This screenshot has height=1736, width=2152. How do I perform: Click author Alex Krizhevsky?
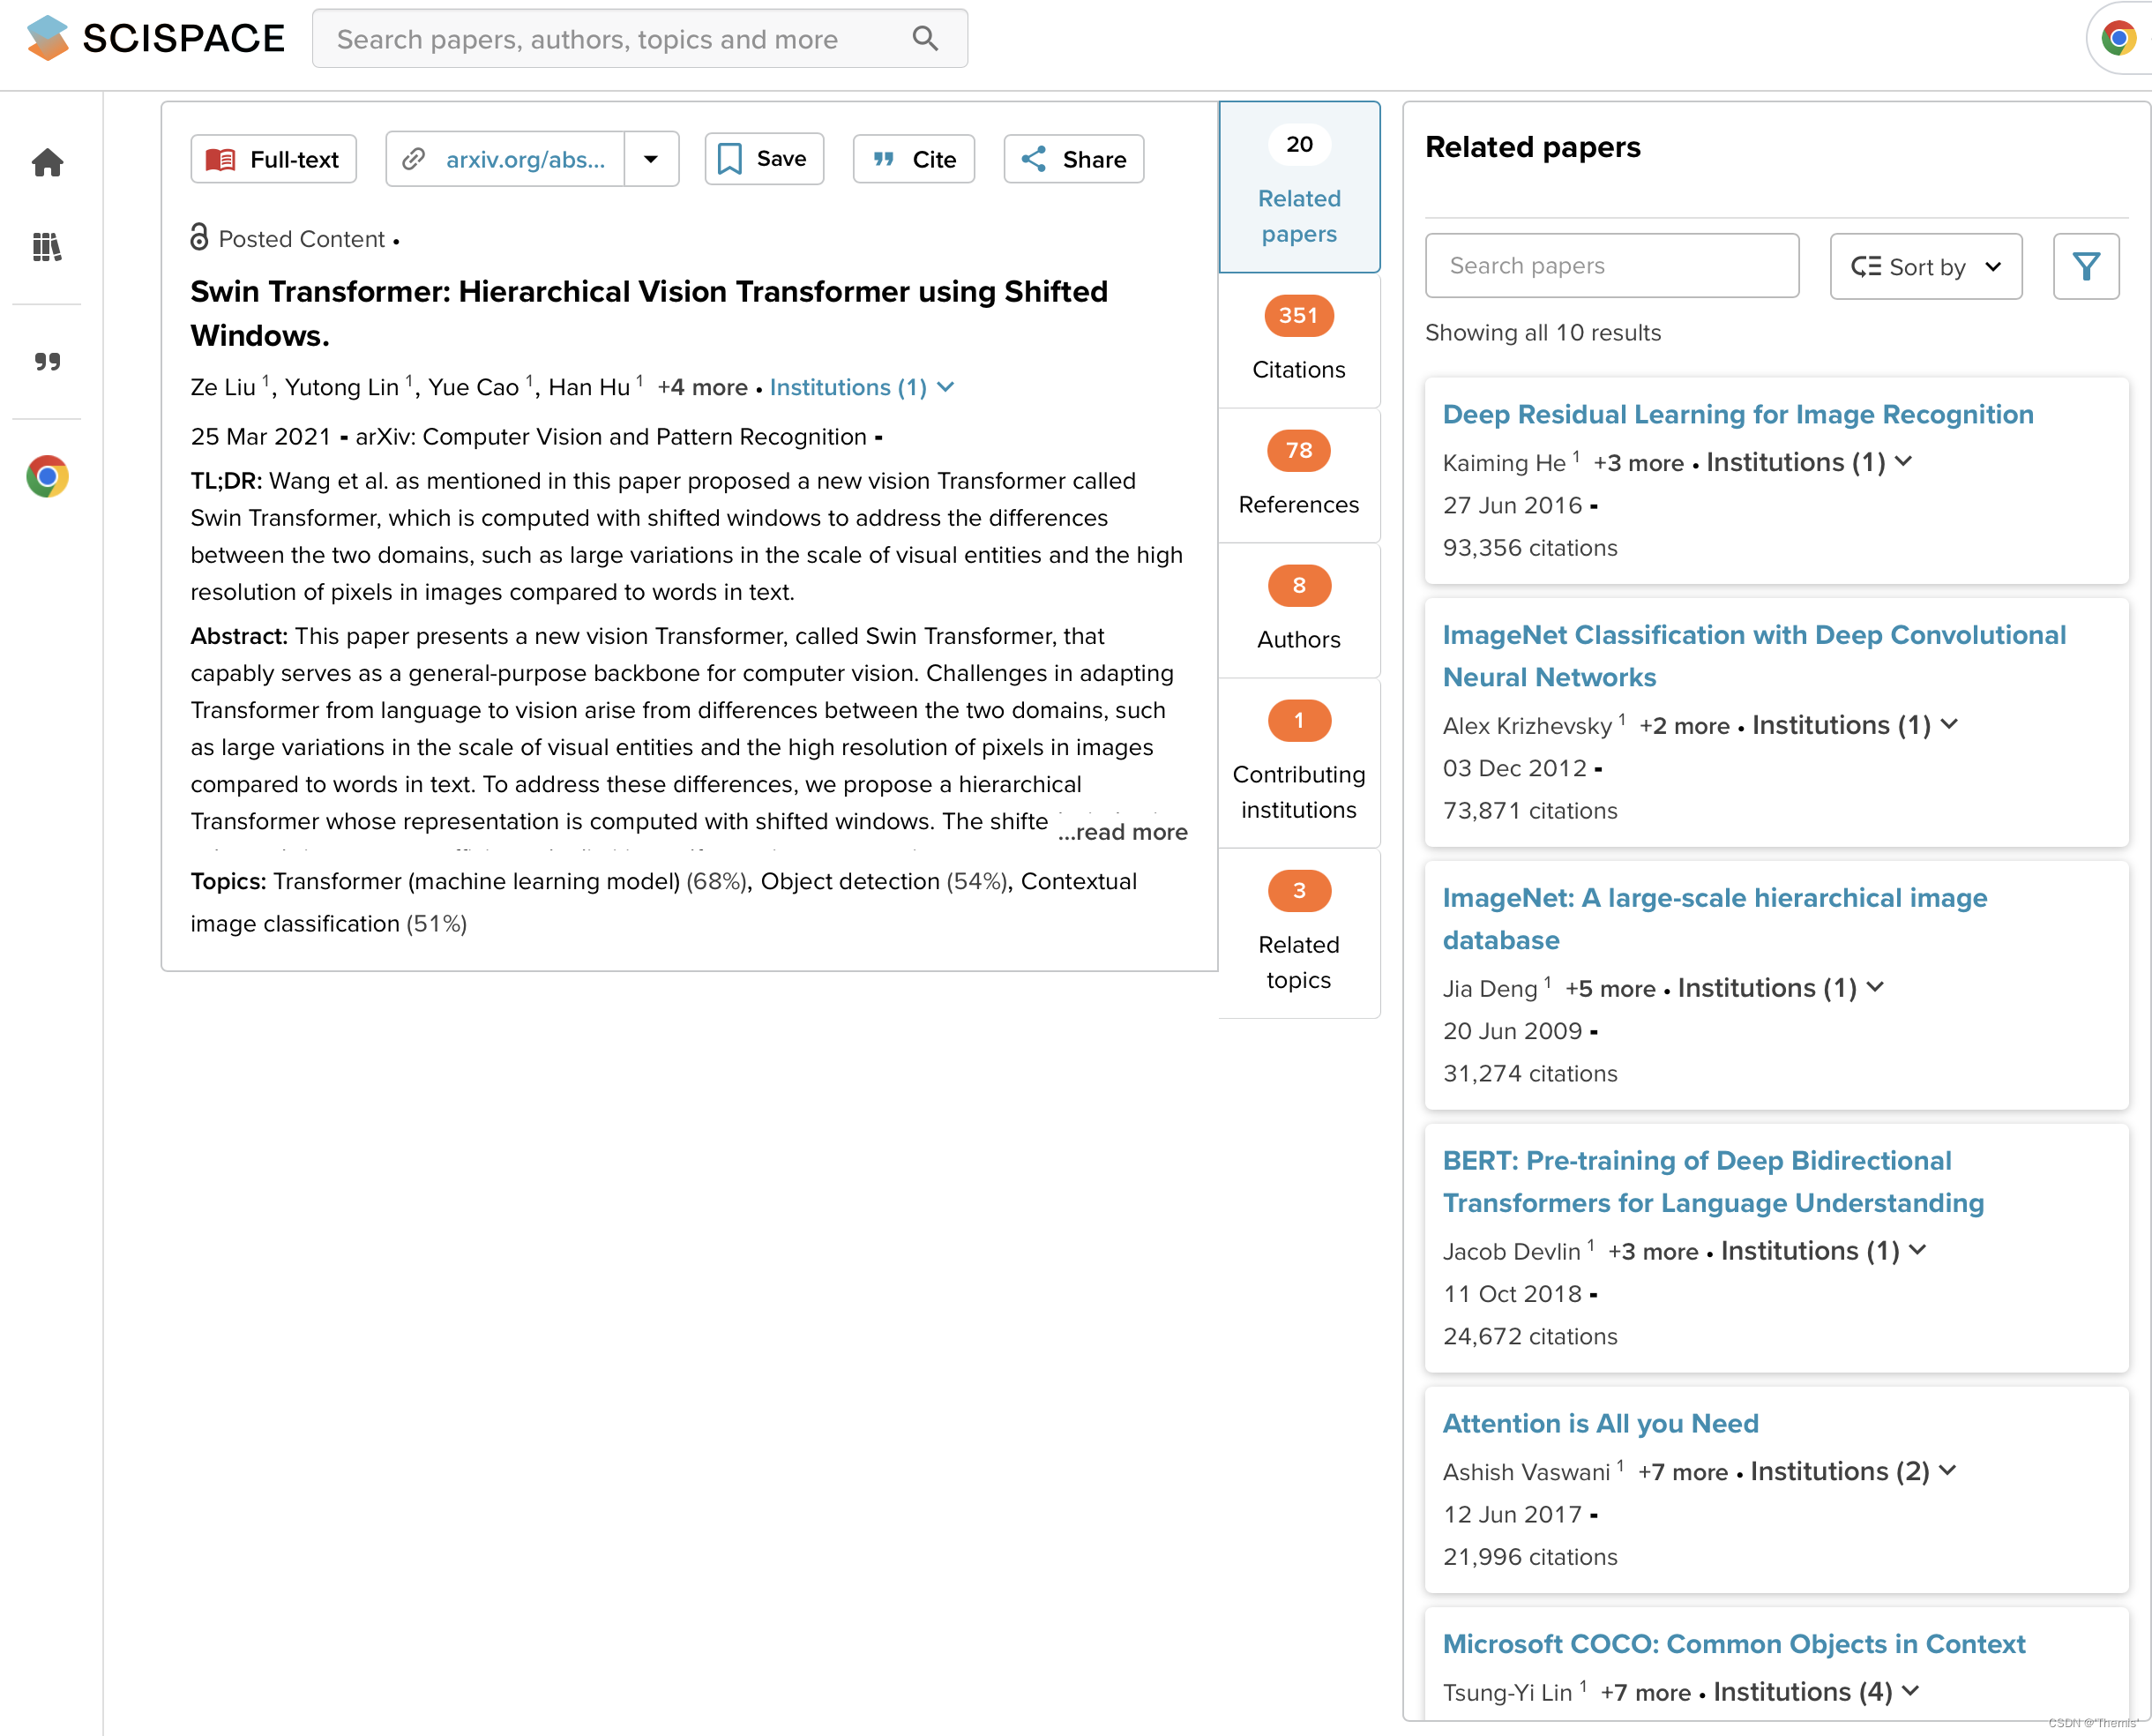(x=1527, y=726)
